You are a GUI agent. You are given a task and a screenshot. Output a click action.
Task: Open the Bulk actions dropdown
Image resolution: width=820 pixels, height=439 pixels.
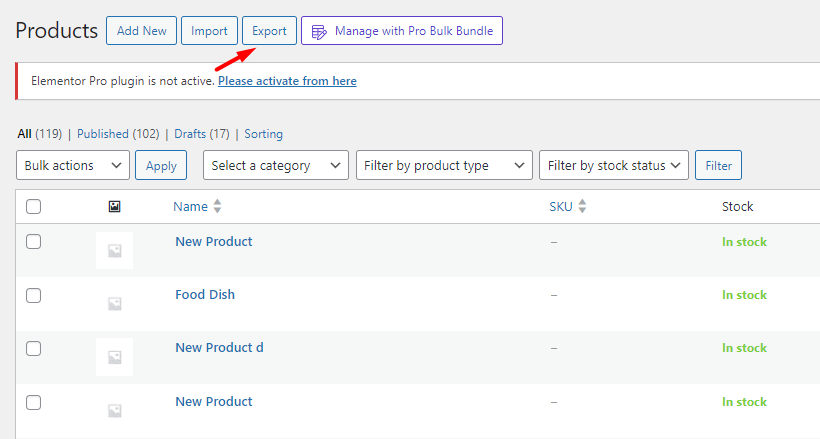pyautogui.click(x=73, y=165)
